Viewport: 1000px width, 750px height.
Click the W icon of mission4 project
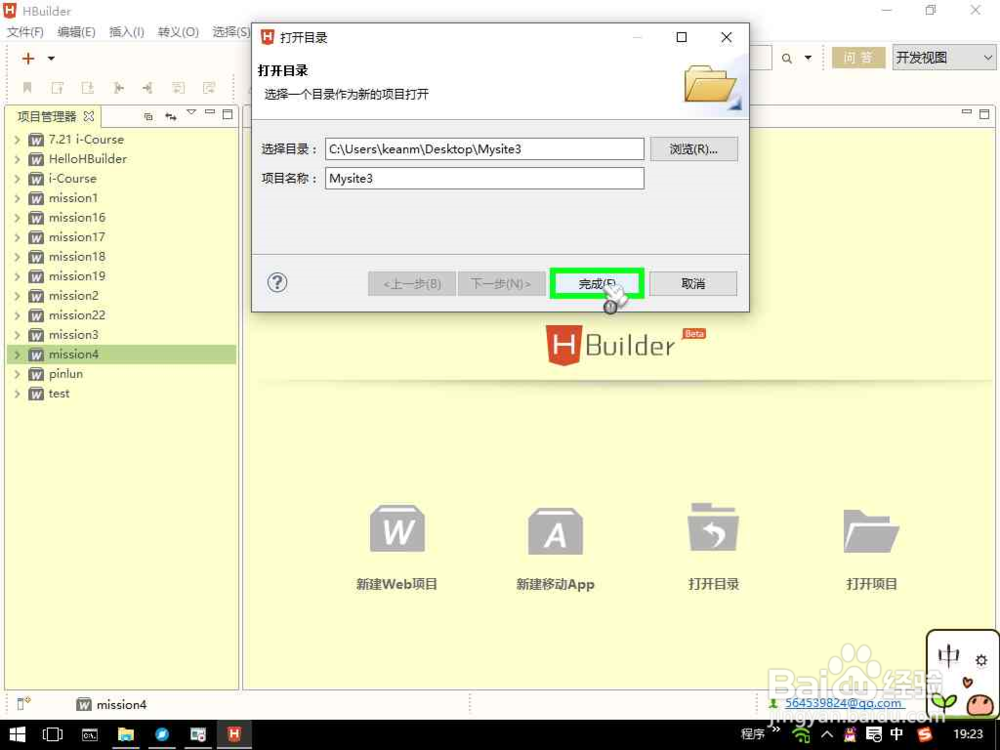pyautogui.click(x=36, y=355)
